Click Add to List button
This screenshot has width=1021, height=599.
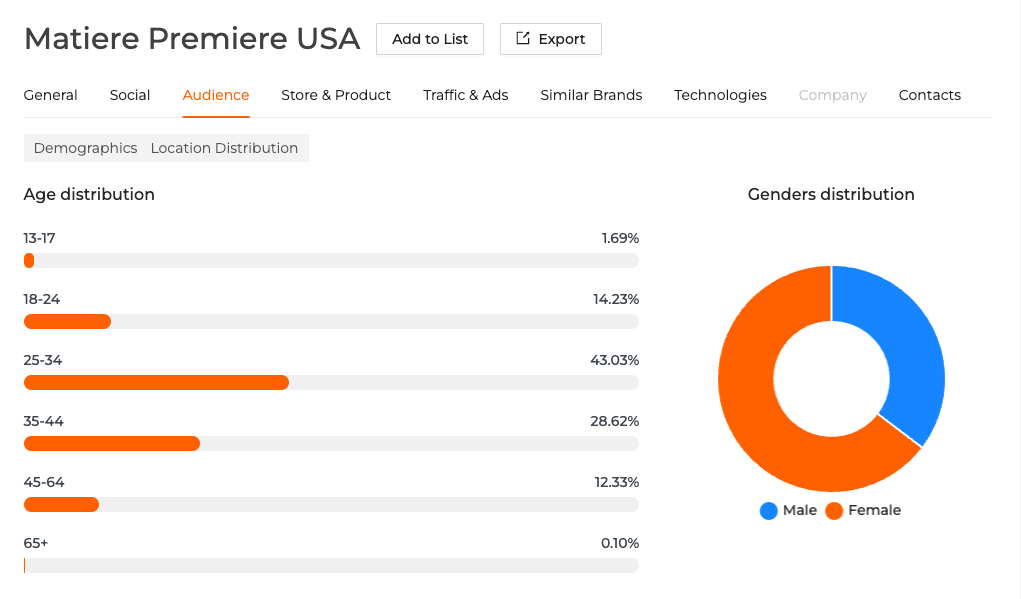pyautogui.click(x=430, y=39)
